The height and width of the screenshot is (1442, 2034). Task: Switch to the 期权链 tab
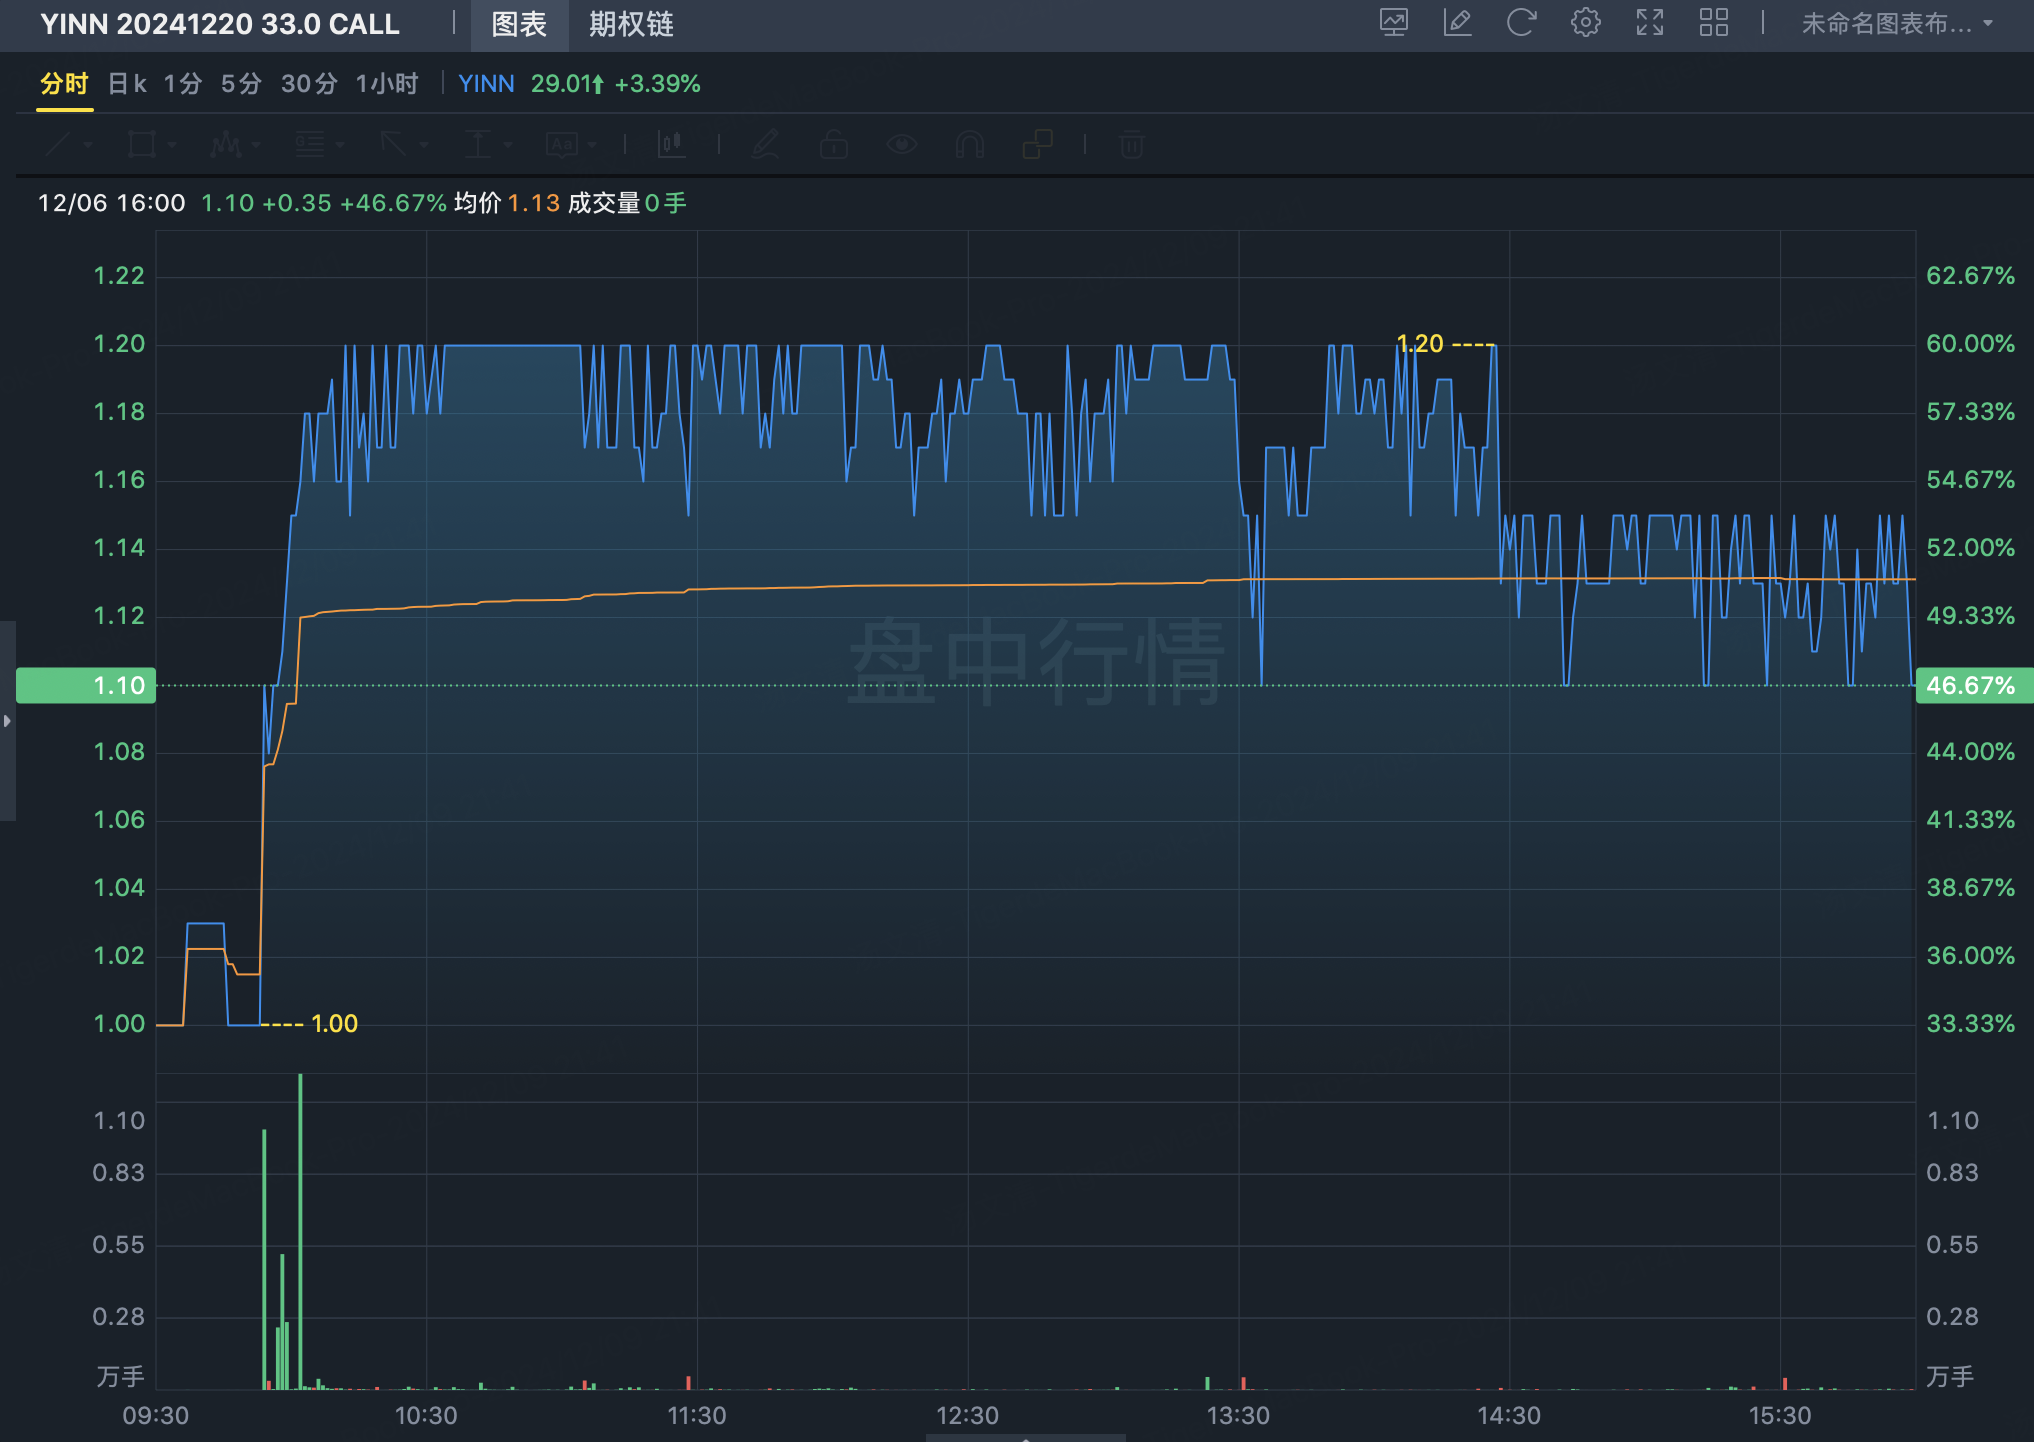pyautogui.click(x=631, y=25)
